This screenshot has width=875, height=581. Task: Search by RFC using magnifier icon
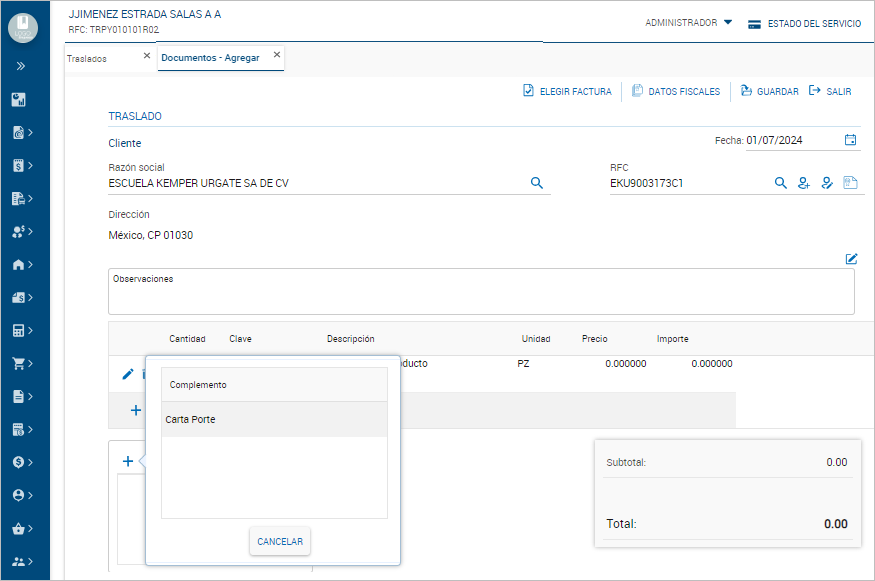[781, 183]
